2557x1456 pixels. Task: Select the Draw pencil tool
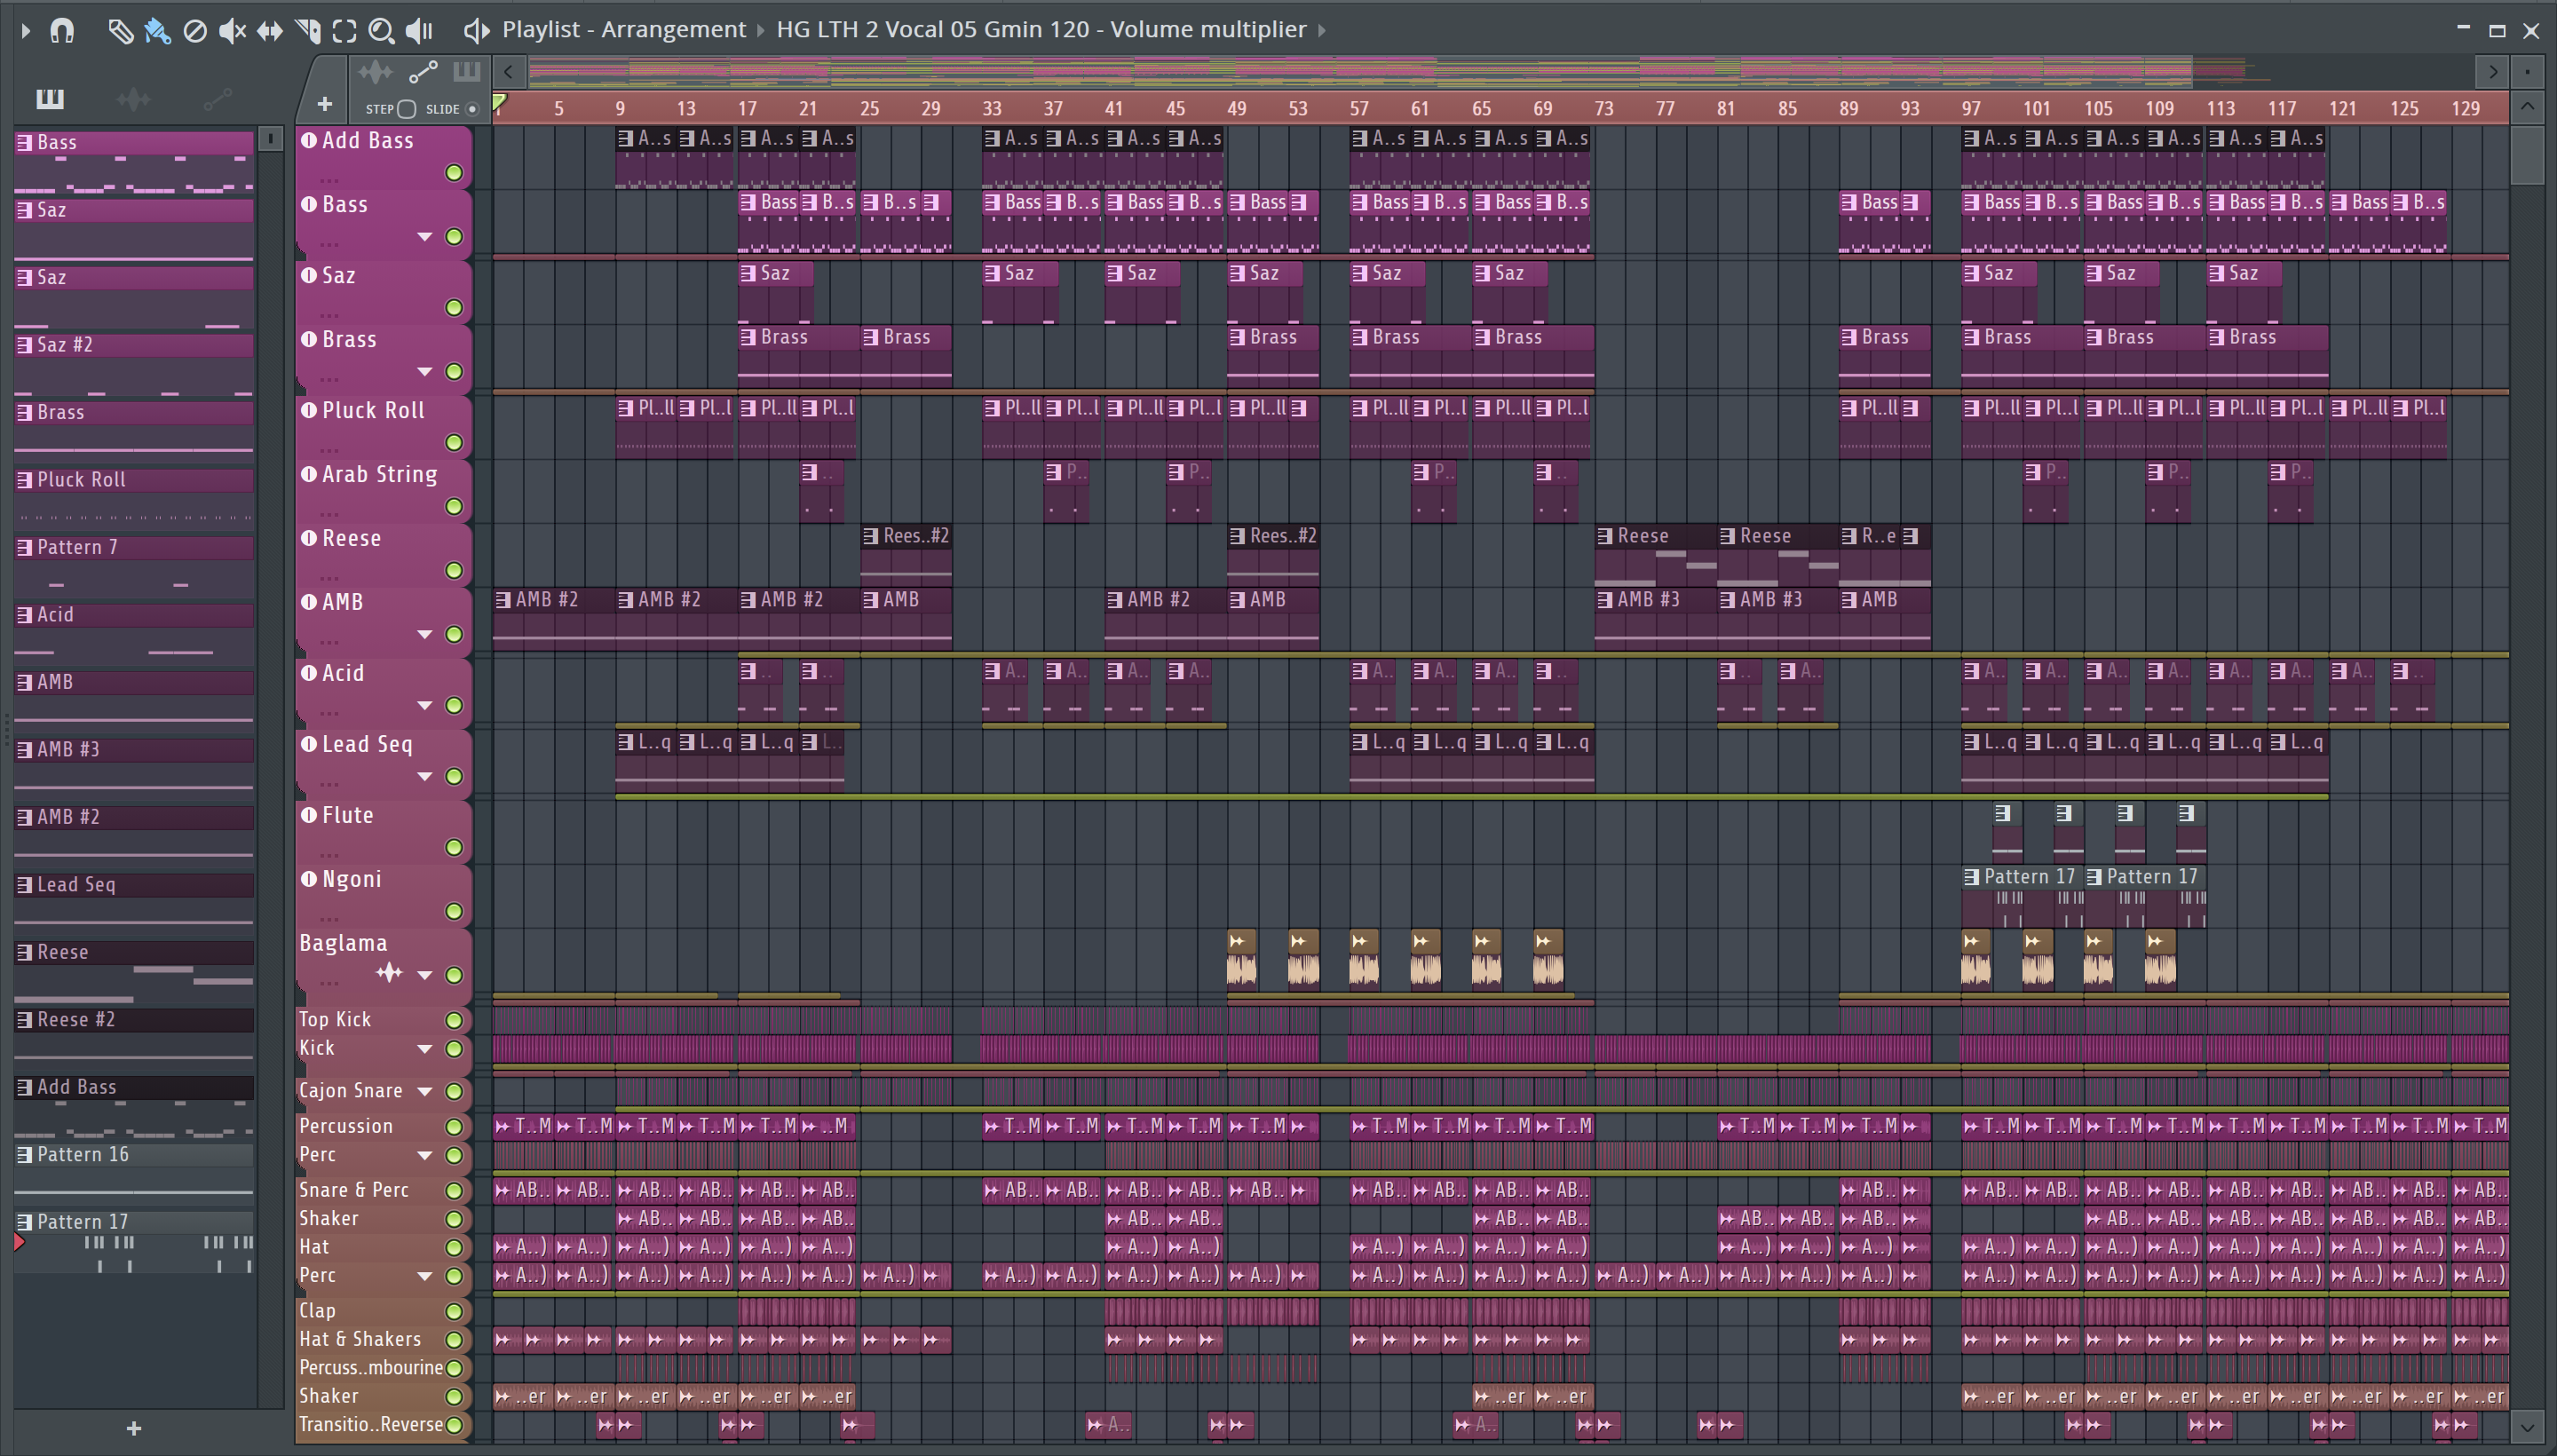click(120, 30)
